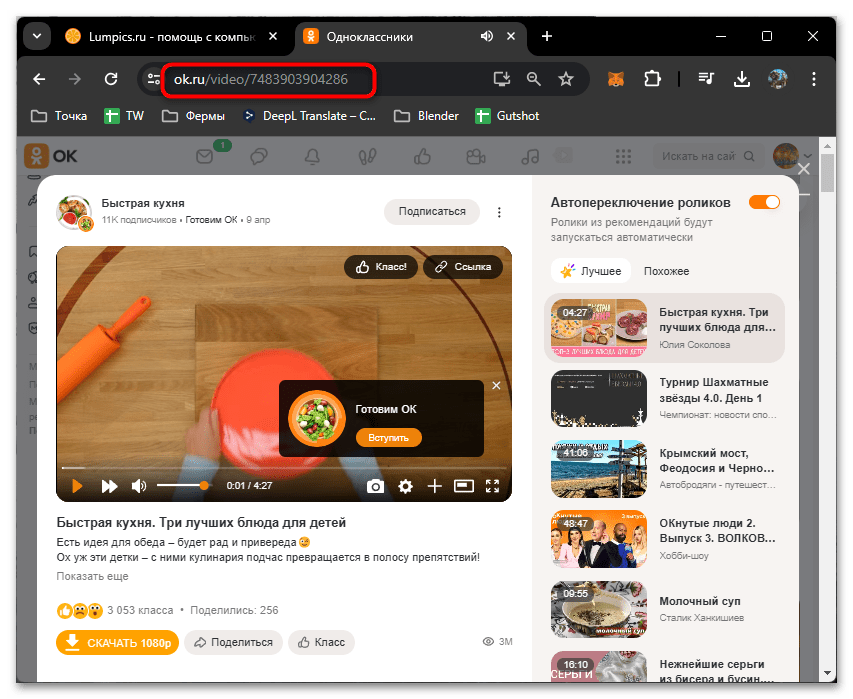The width and height of the screenshot is (853, 699).
Task: Disable automatic video switching toggle
Action: (x=764, y=201)
